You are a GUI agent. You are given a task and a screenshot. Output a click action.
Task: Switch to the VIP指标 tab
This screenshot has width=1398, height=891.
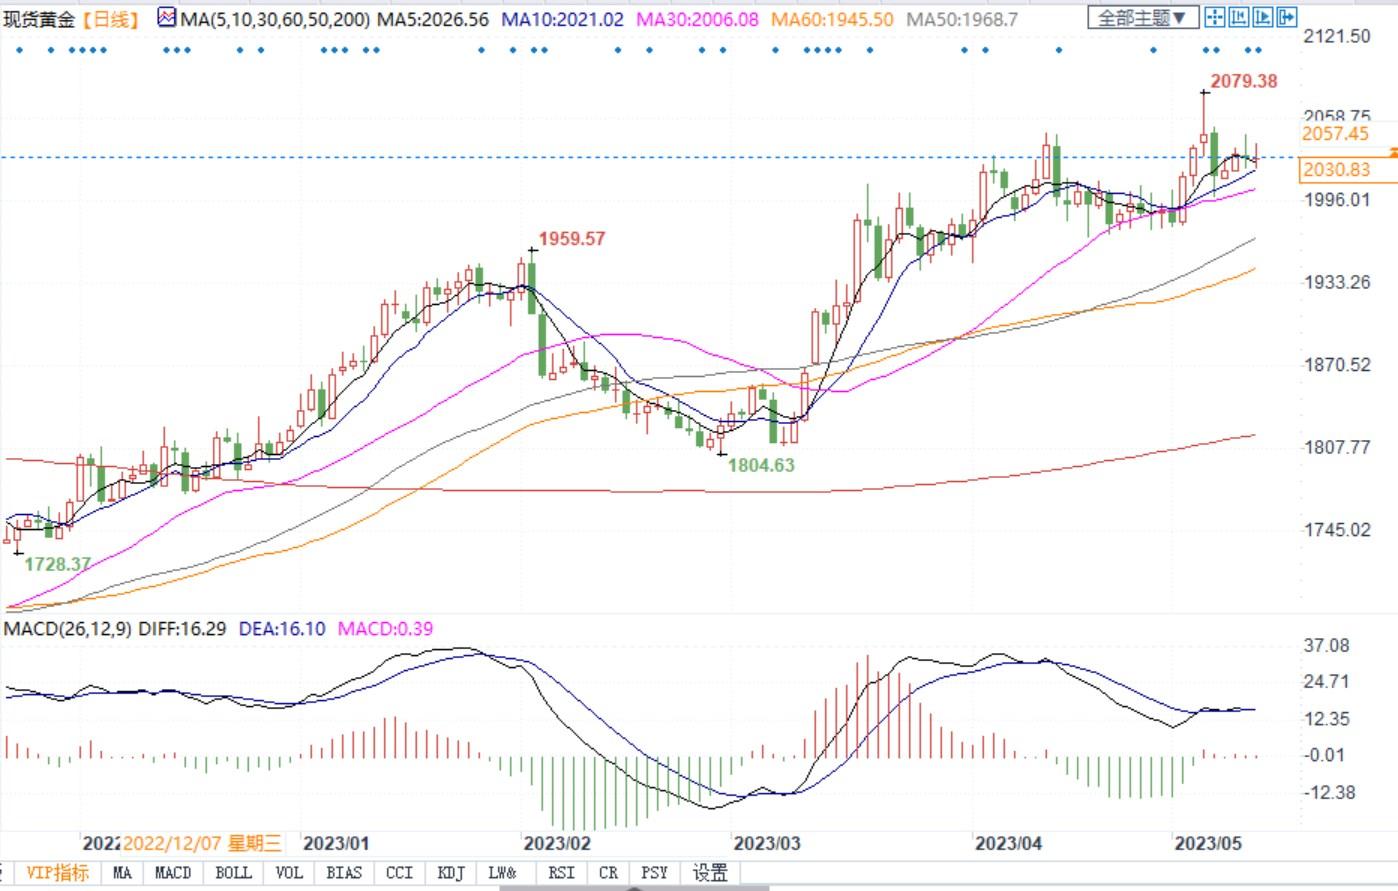tap(57, 872)
